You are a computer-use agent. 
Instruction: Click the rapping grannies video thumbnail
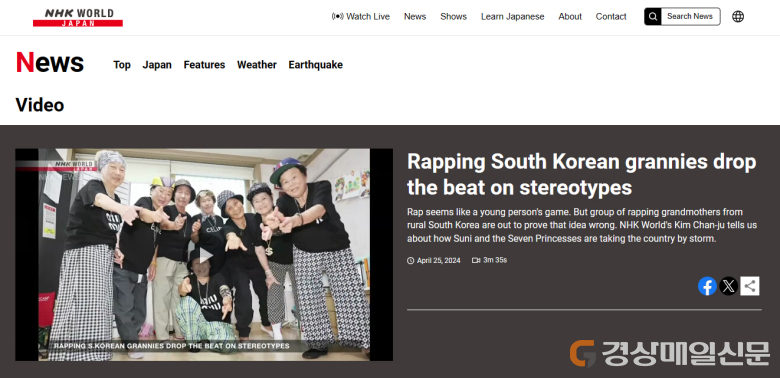click(204, 255)
